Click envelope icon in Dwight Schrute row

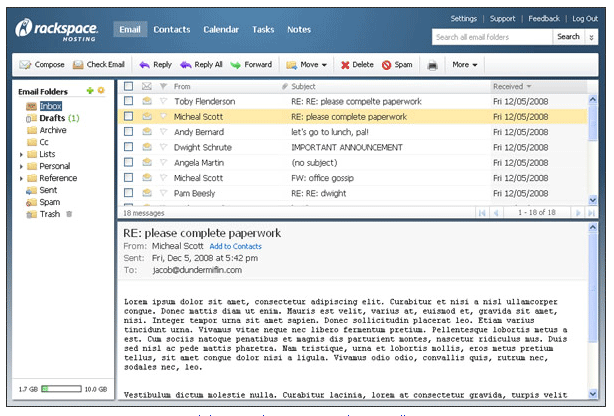[147, 147]
